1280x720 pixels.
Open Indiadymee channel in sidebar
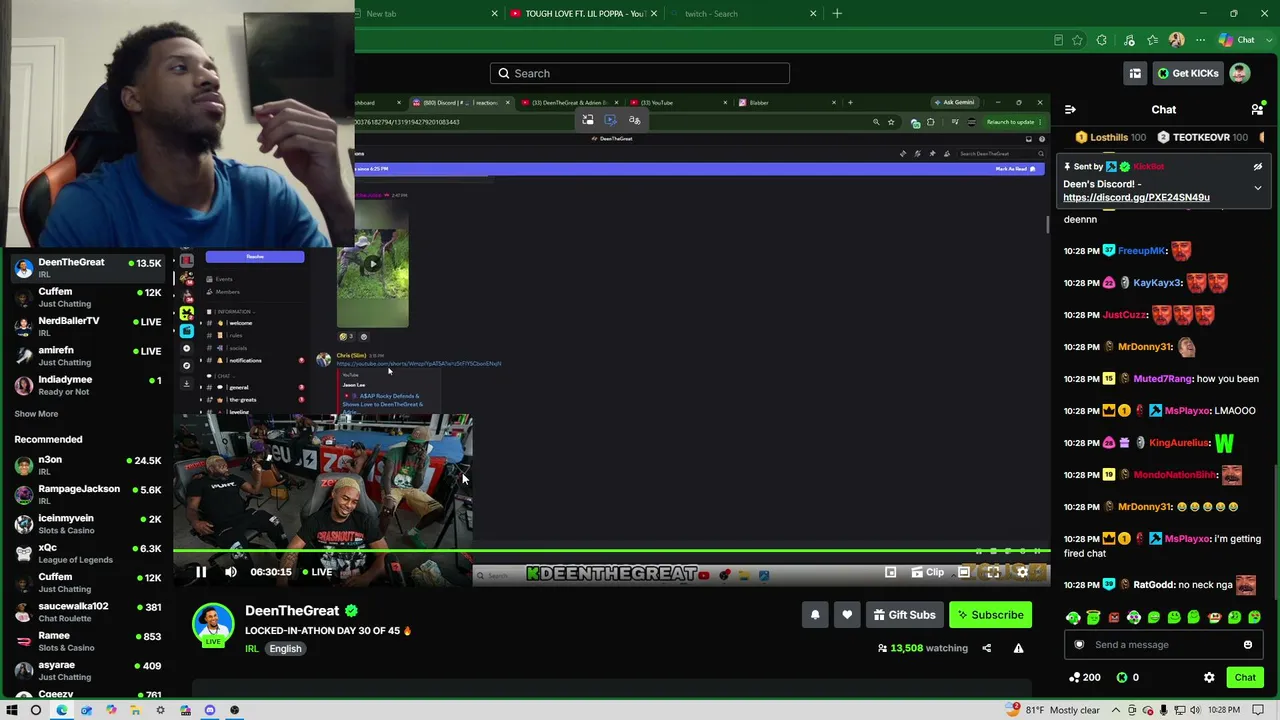[x=87, y=385]
